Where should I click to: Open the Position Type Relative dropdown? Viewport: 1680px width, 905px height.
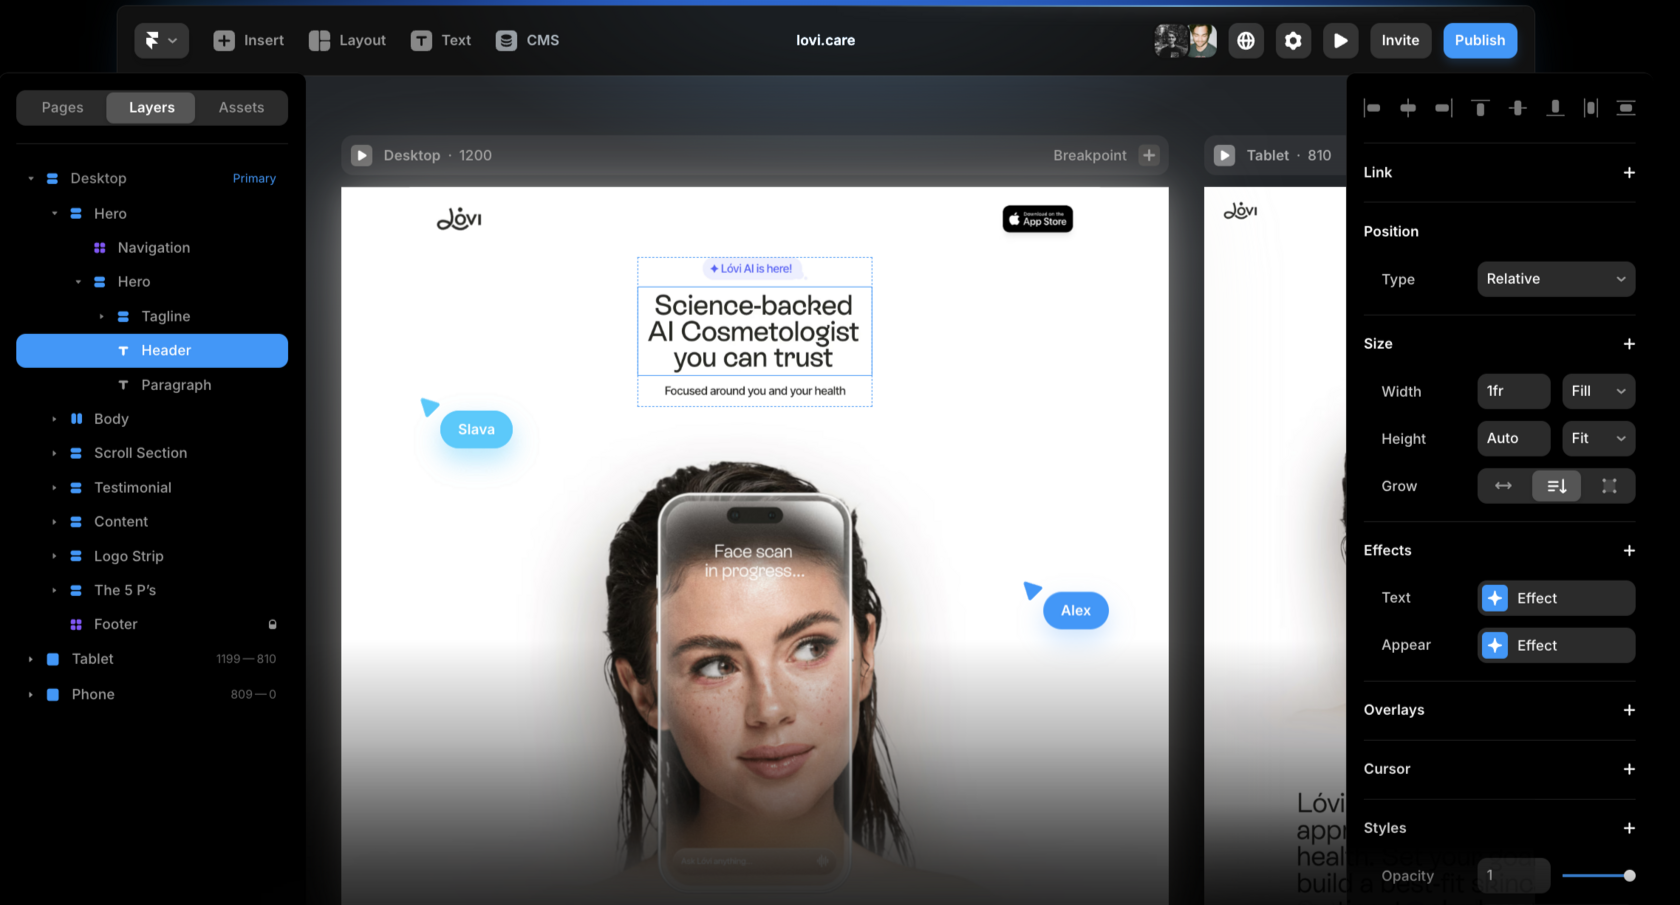1555,279
